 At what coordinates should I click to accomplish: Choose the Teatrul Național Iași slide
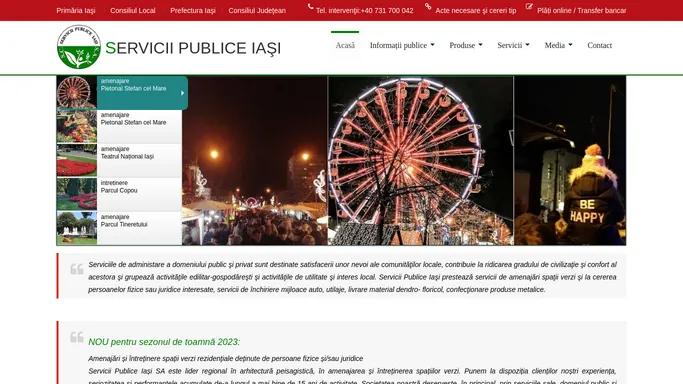pyautogui.click(x=119, y=160)
